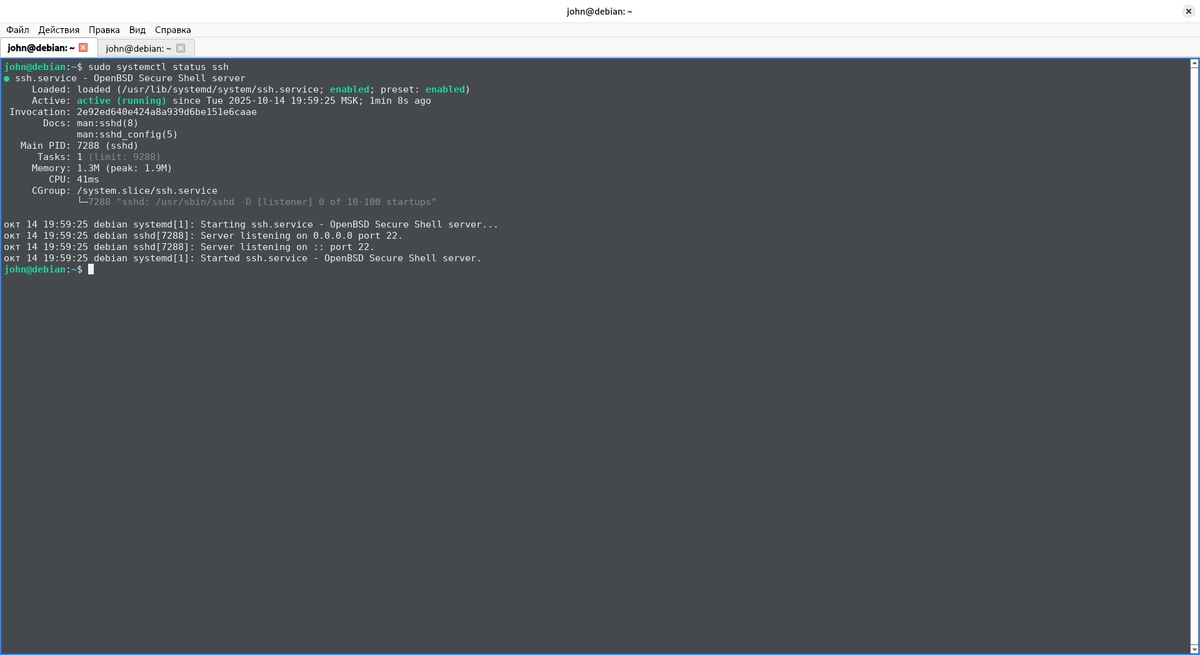Open the Правка menu
This screenshot has height=655, width=1200.
pos(104,30)
